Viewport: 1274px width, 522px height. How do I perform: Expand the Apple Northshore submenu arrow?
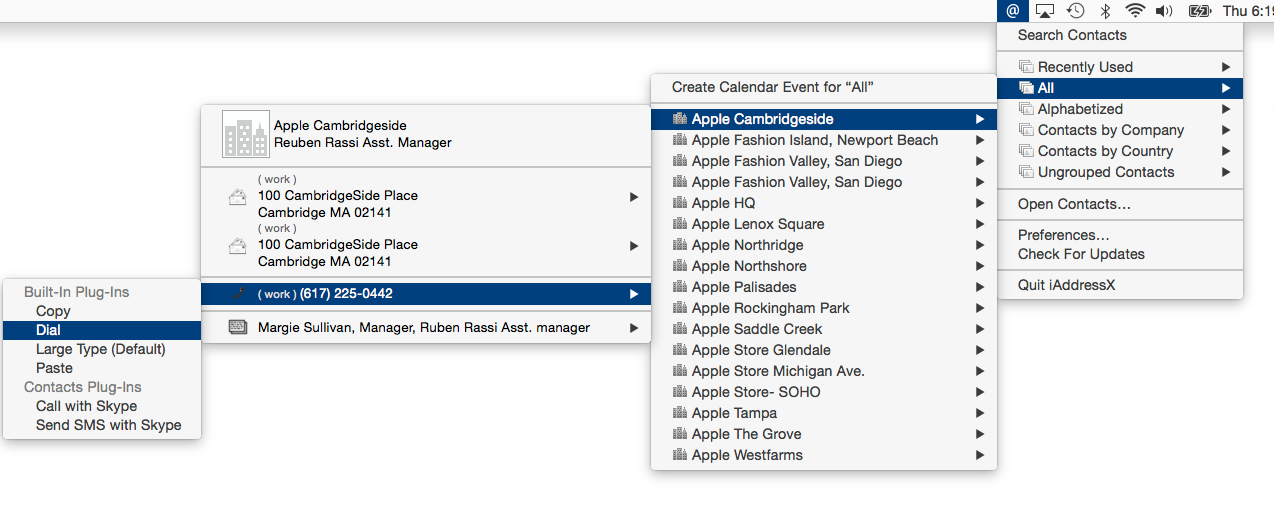980,266
